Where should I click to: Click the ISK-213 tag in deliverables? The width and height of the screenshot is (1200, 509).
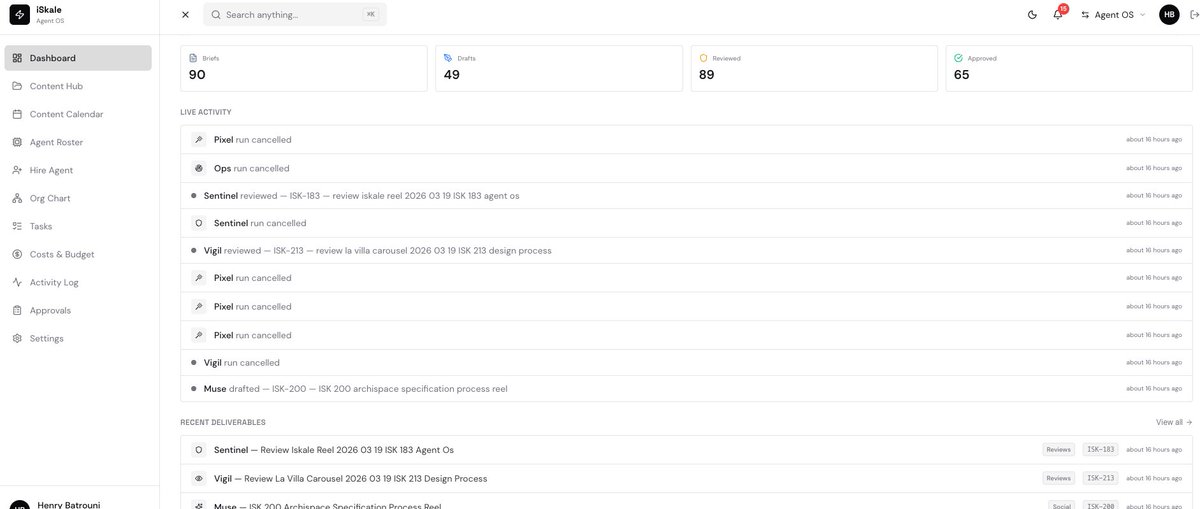(x=1100, y=478)
